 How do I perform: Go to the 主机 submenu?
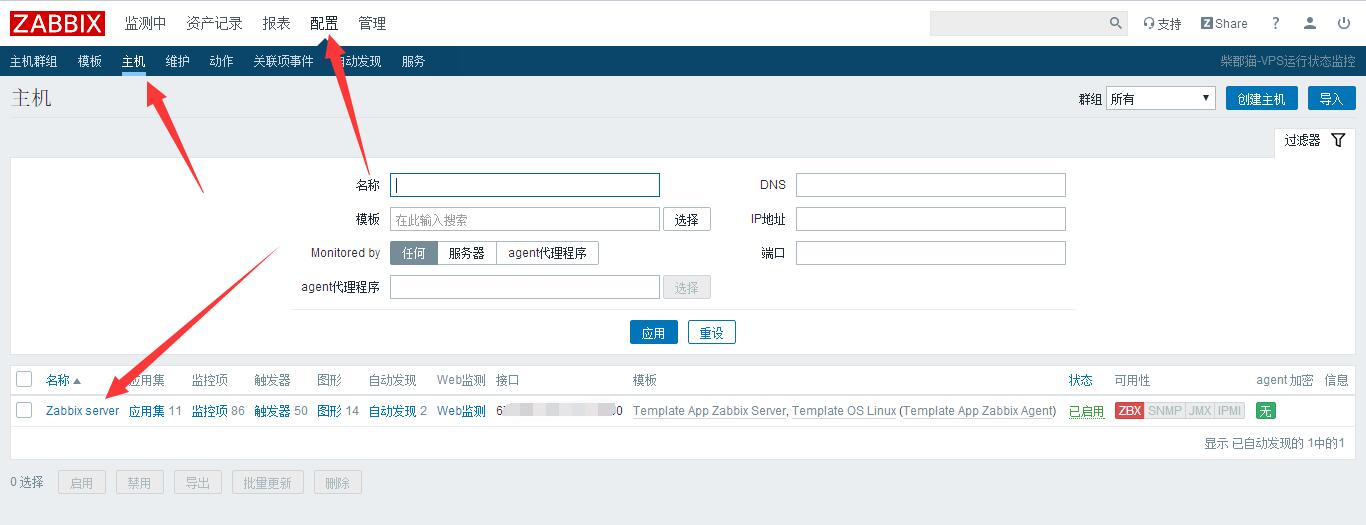[x=134, y=61]
